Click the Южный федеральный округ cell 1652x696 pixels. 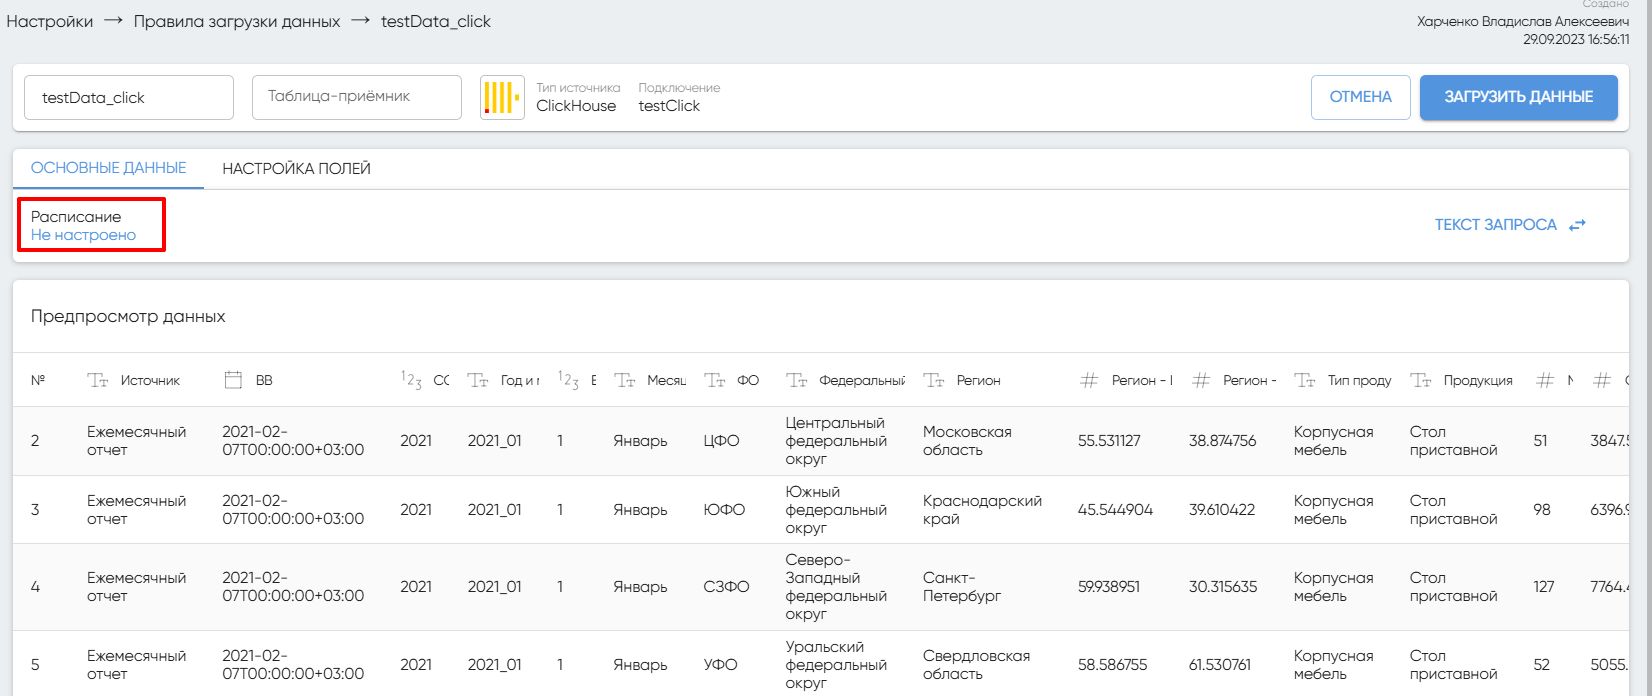(836, 510)
